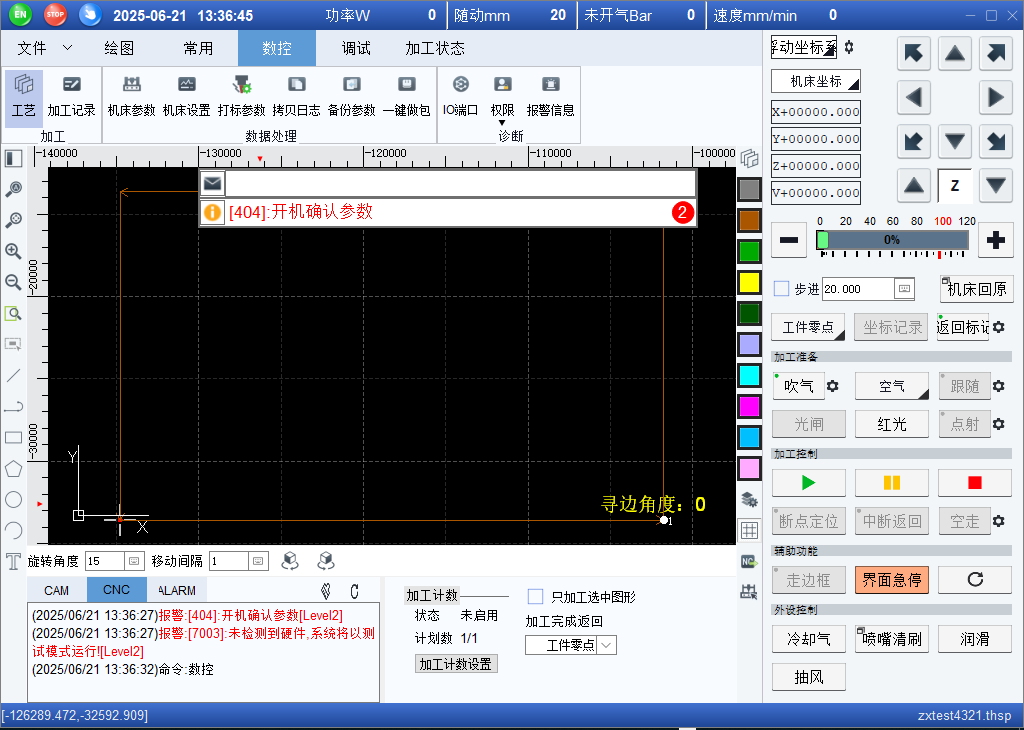Viewport: 1024px width, 730px height.
Task: Click the 备份参数 backup parameters icon
Action: (351, 95)
